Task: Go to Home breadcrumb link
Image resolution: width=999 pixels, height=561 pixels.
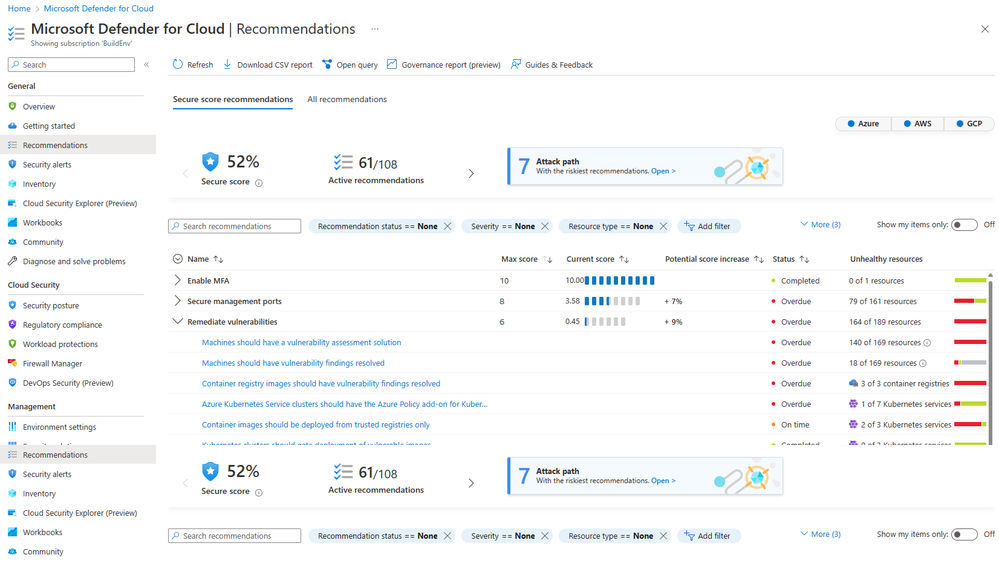Action: (18, 8)
